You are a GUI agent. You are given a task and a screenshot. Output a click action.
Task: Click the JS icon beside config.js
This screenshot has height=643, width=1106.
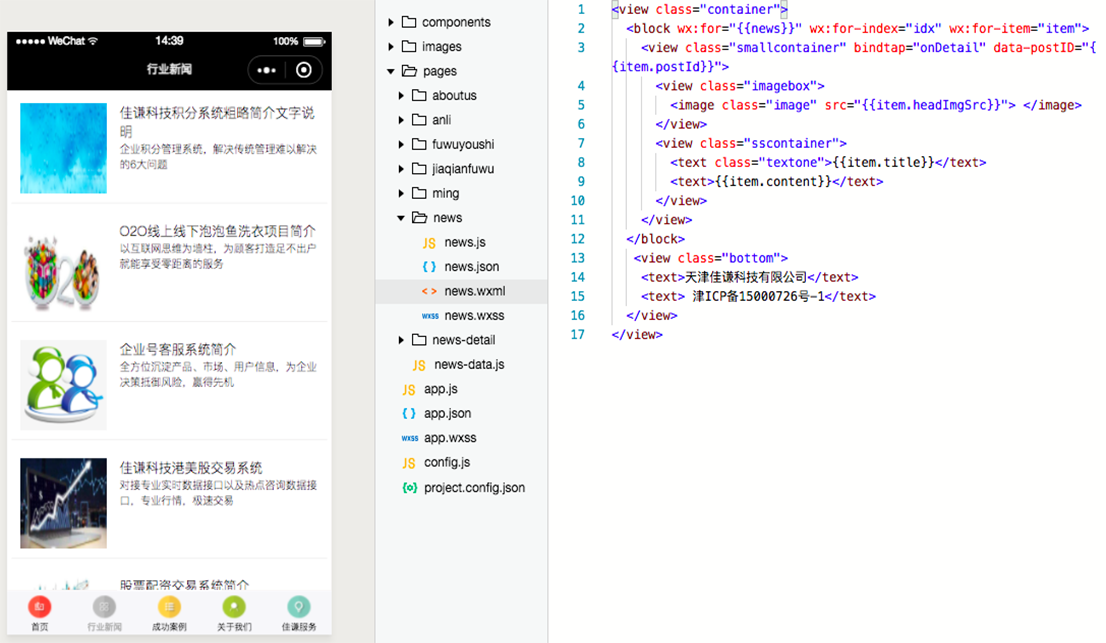[408, 463]
